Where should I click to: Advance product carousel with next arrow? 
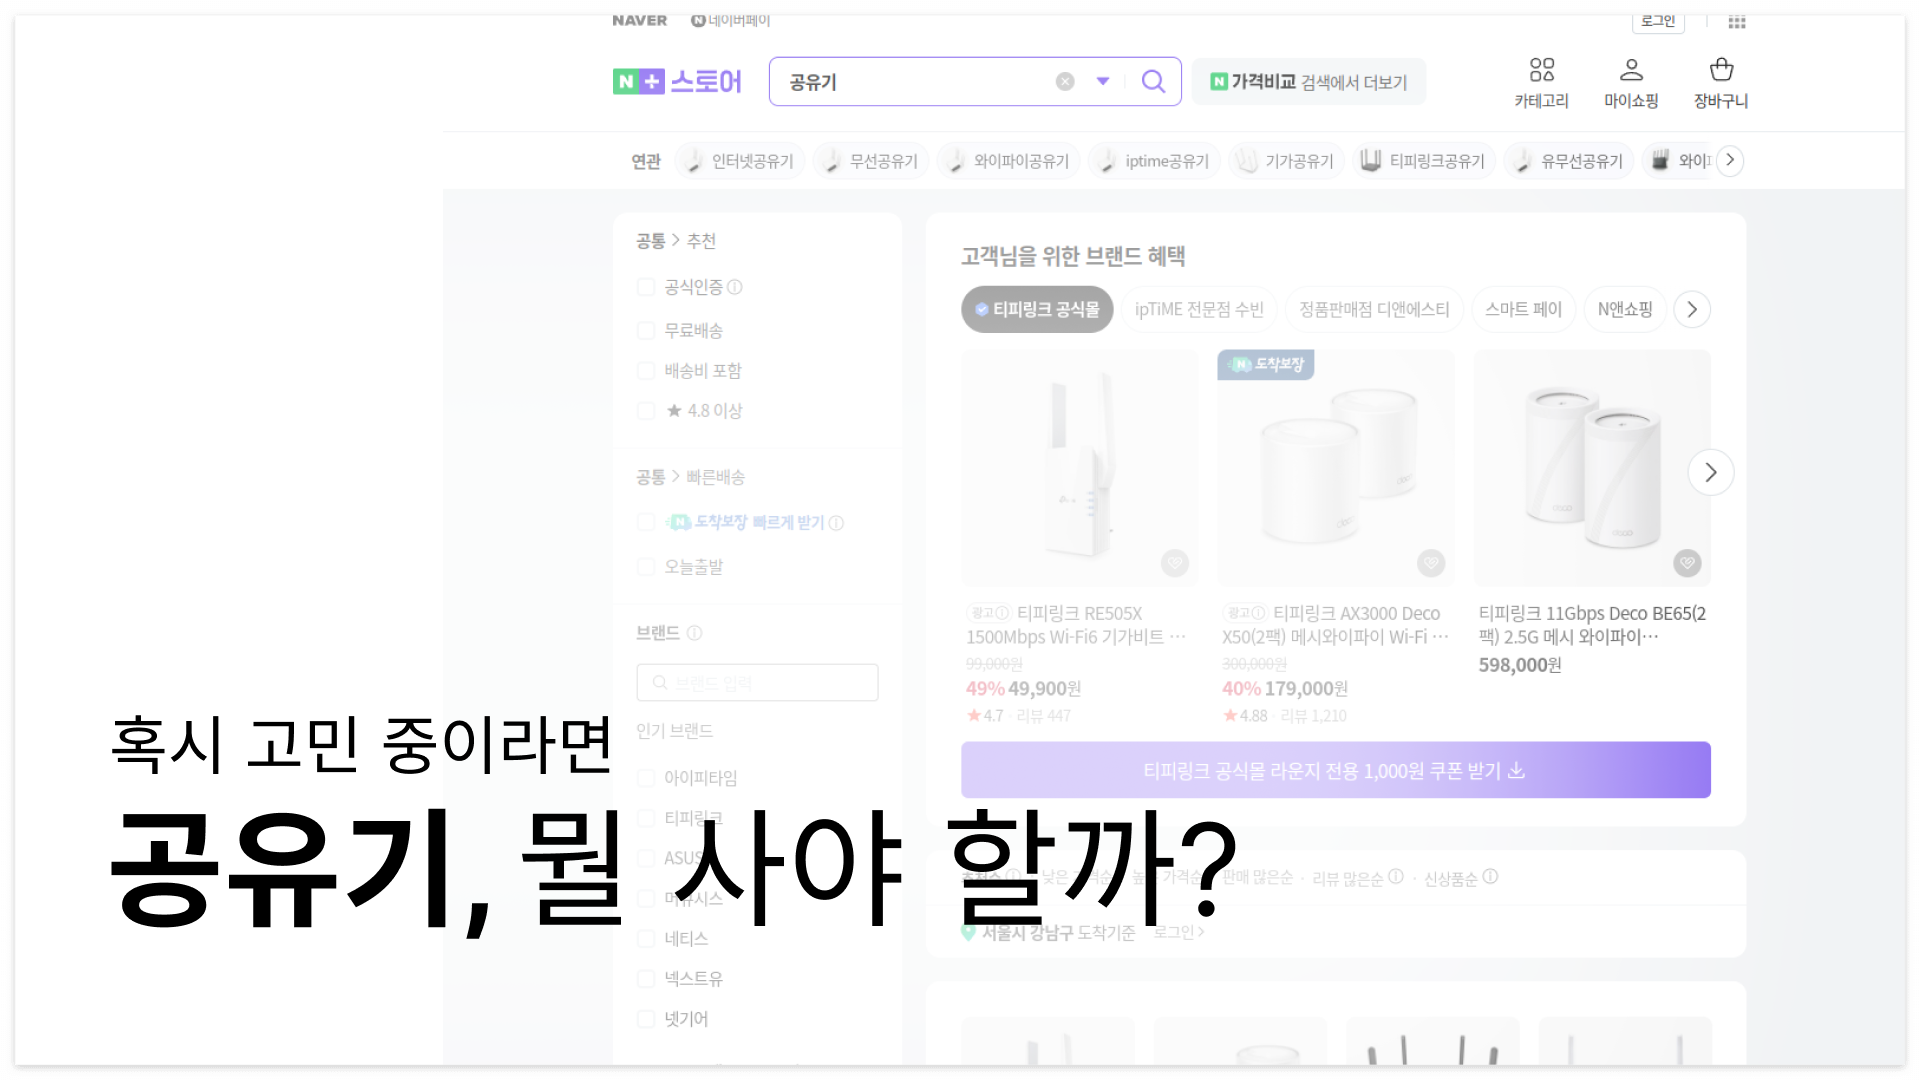coord(1710,472)
